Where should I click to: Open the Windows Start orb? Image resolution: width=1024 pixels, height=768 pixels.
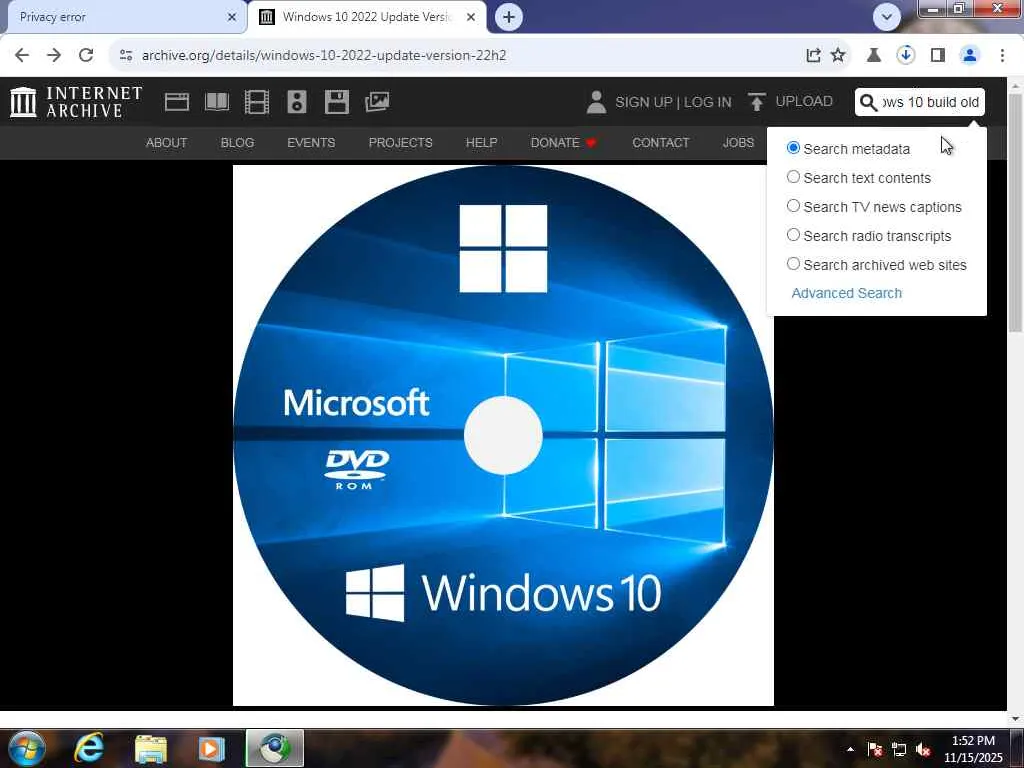26,748
